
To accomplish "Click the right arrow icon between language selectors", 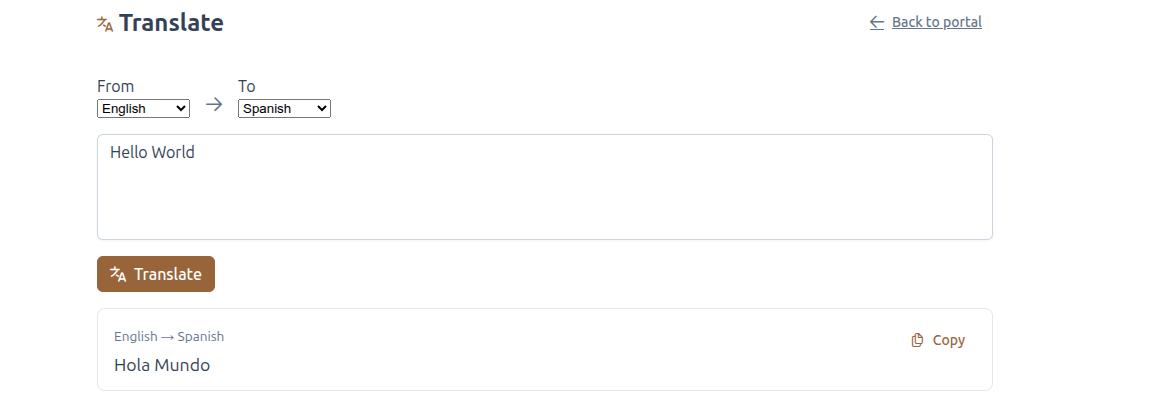I will click(x=214, y=104).
